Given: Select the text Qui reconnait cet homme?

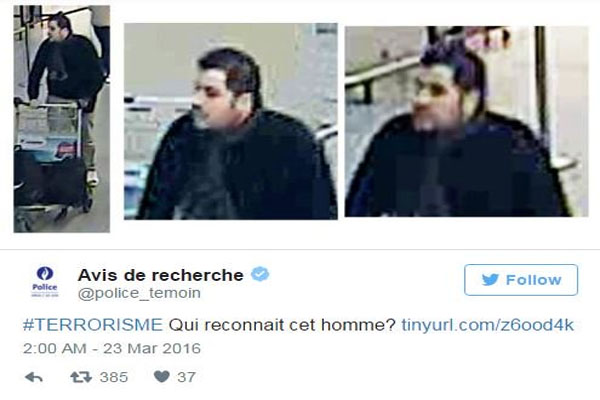Looking at the screenshot, I should (x=282, y=325).
